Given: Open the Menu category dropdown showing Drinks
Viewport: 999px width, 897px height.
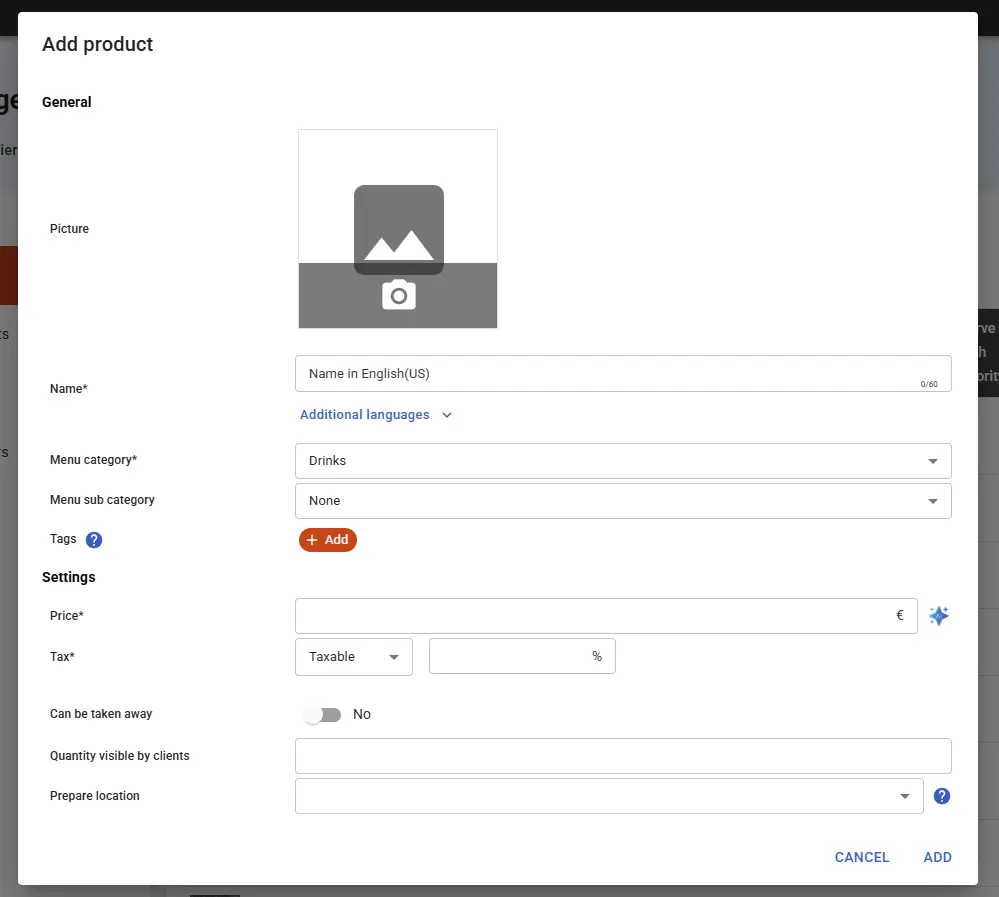Looking at the screenshot, I should (622, 461).
